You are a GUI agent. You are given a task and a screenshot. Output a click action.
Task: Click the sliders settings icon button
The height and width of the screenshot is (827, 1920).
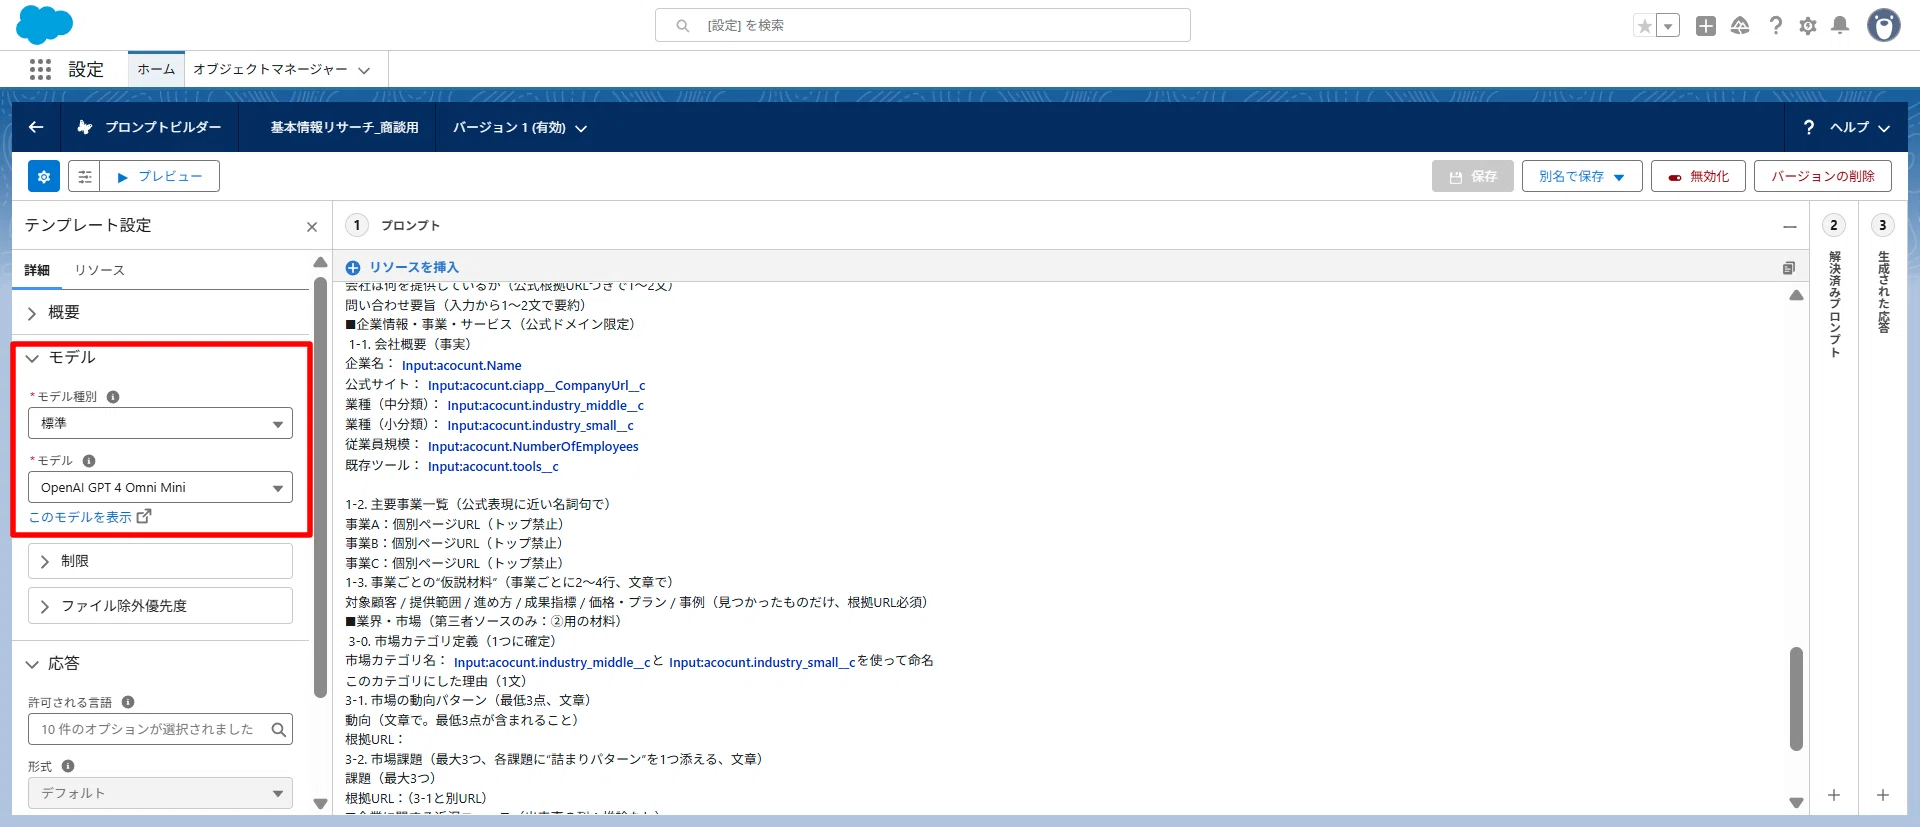coord(85,176)
